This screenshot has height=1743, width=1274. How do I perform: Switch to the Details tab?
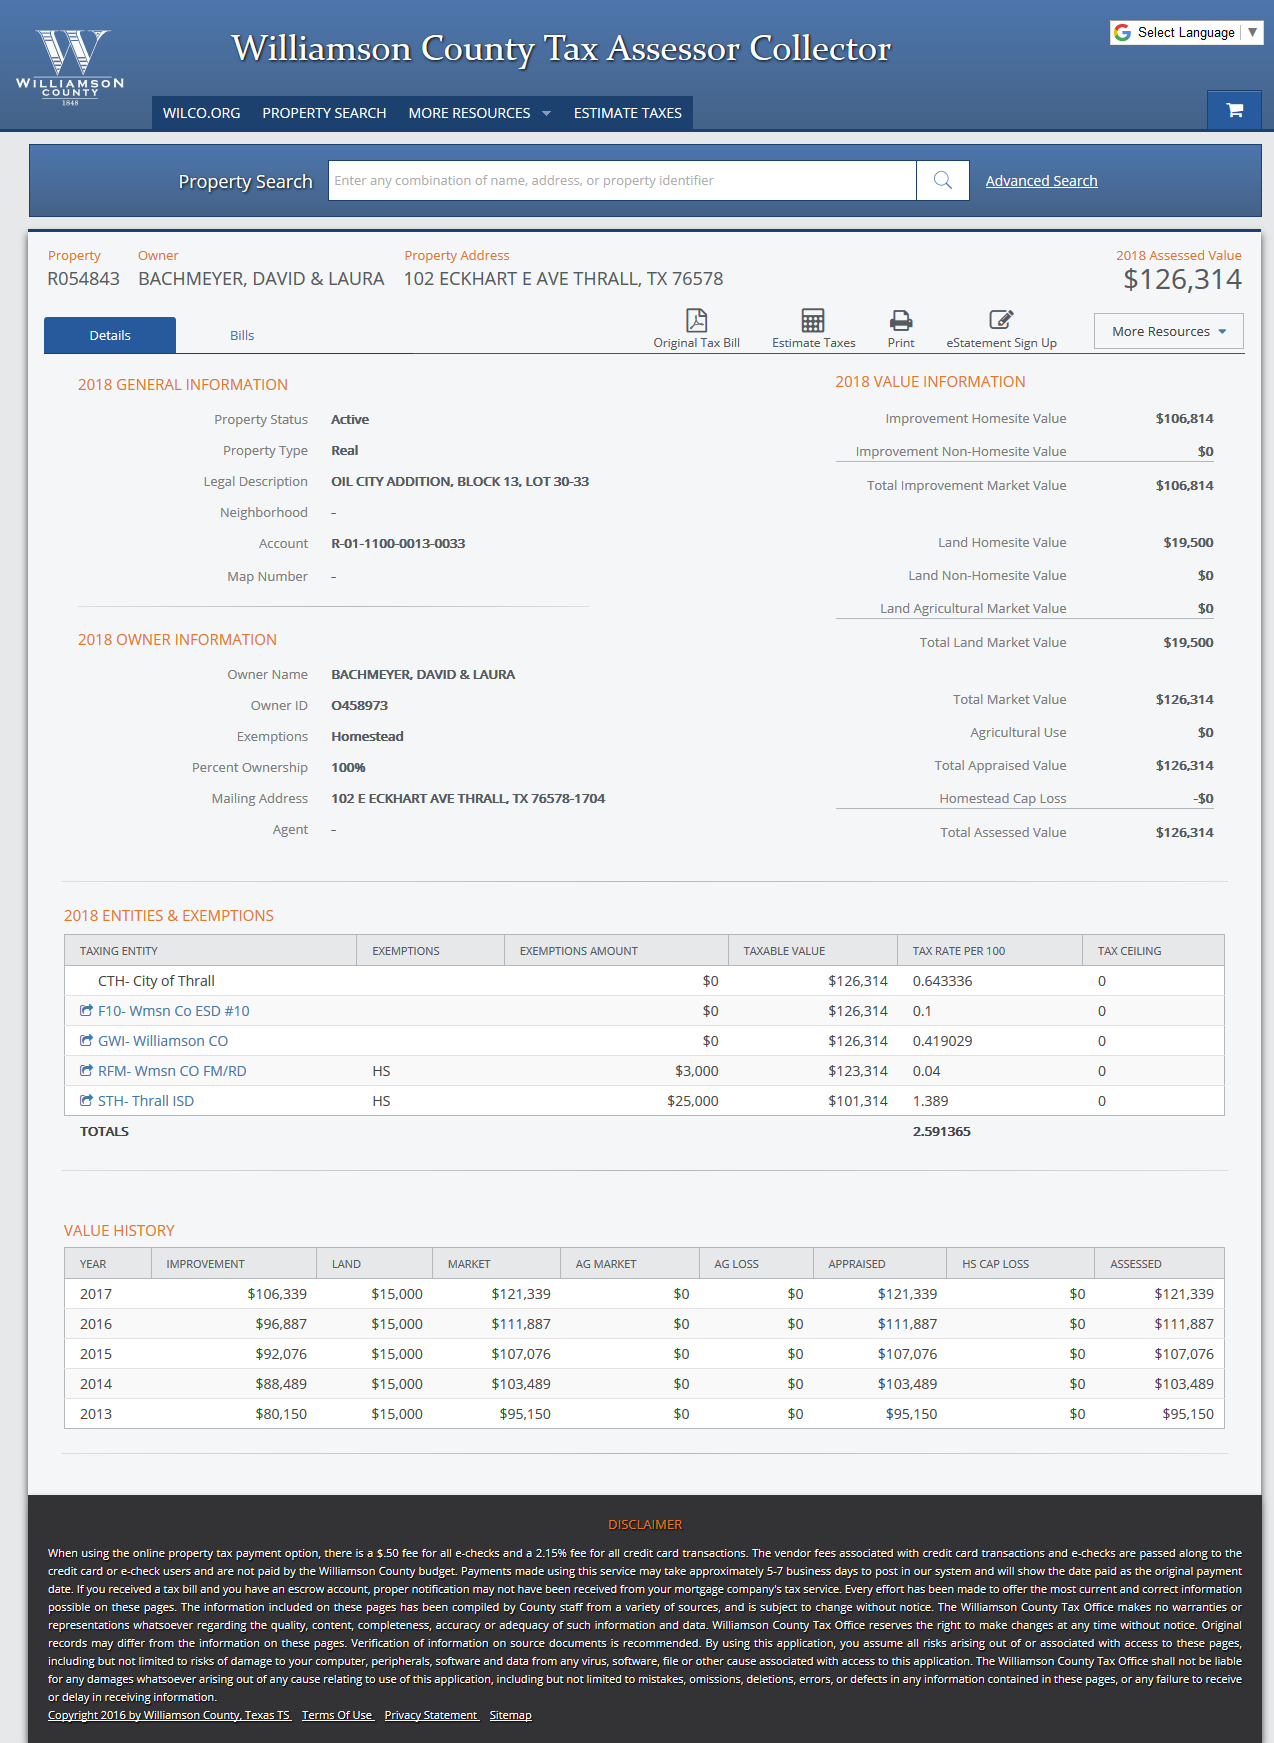[x=110, y=335]
